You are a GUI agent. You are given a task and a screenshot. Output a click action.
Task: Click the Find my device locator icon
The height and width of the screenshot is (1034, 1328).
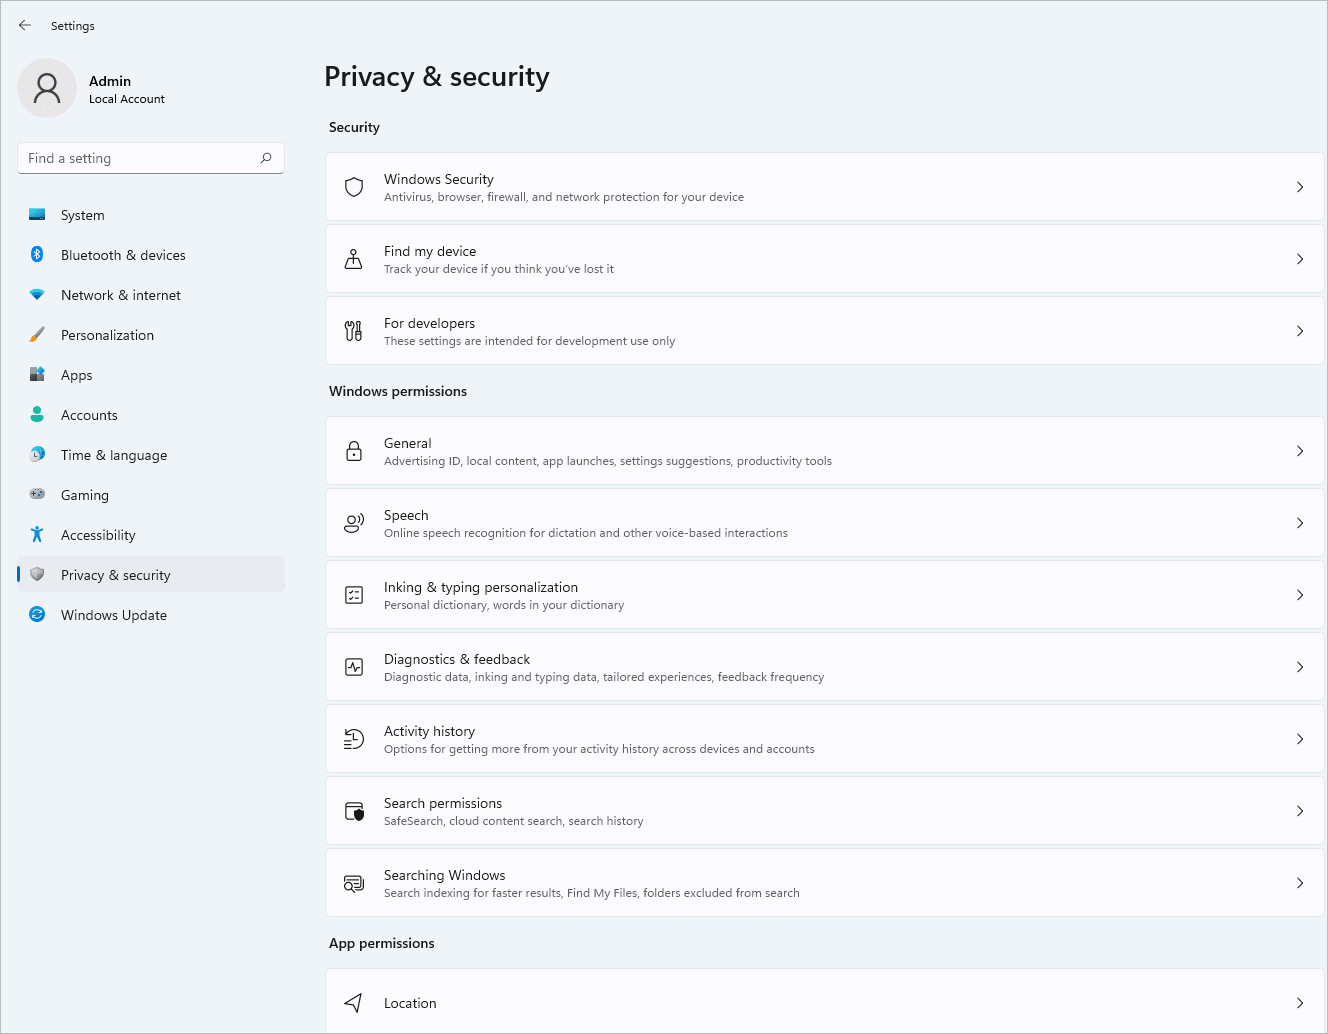pyautogui.click(x=354, y=259)
